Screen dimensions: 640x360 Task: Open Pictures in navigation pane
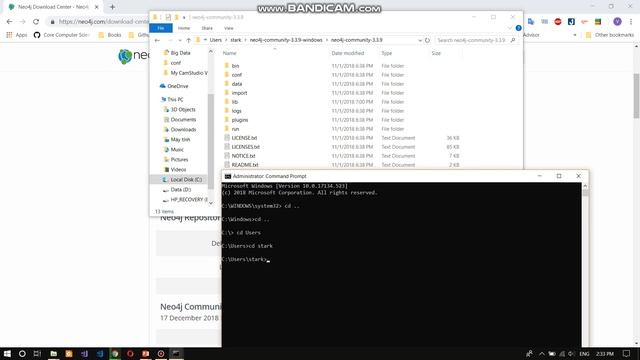179,159
